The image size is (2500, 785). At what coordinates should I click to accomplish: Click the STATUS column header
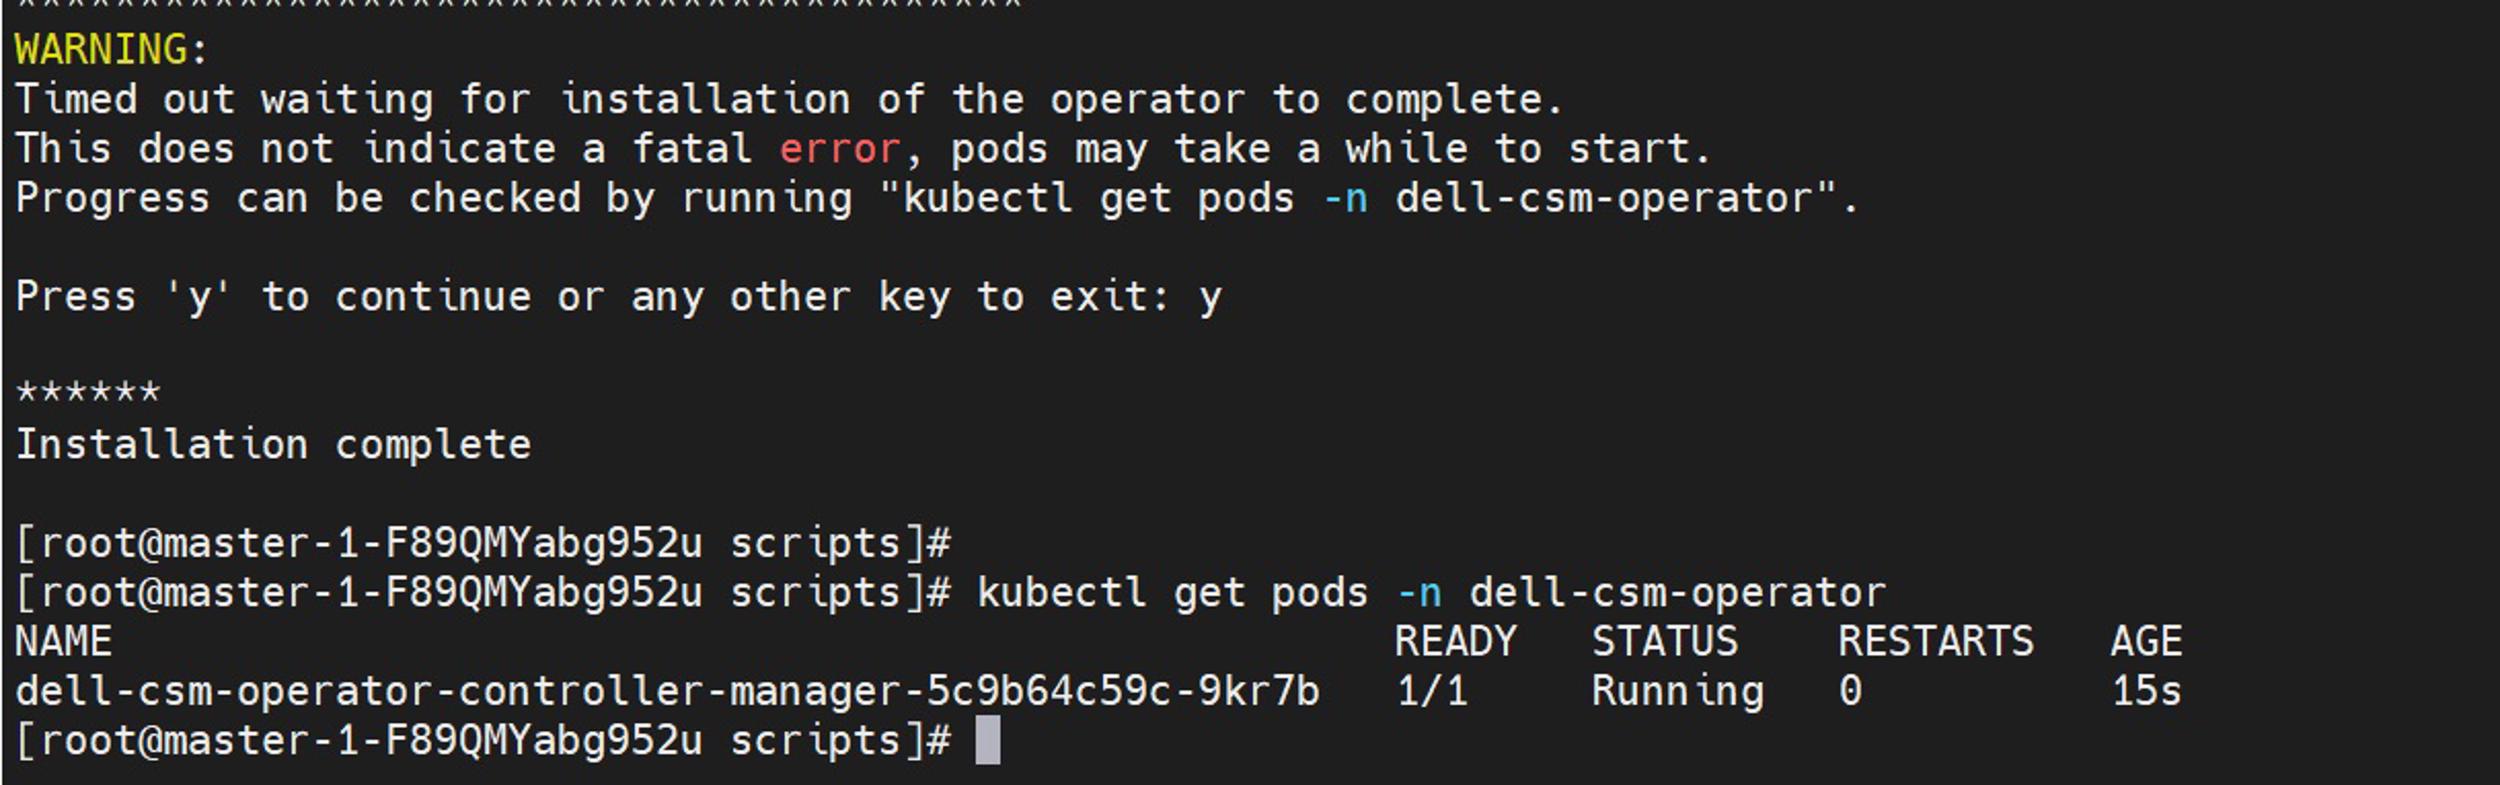tap(1665, 642)
